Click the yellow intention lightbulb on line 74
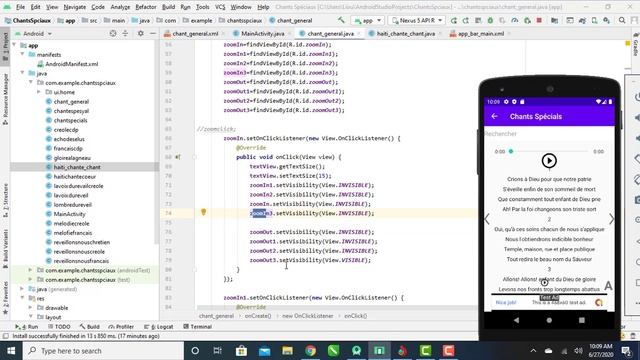 (204, 212)
